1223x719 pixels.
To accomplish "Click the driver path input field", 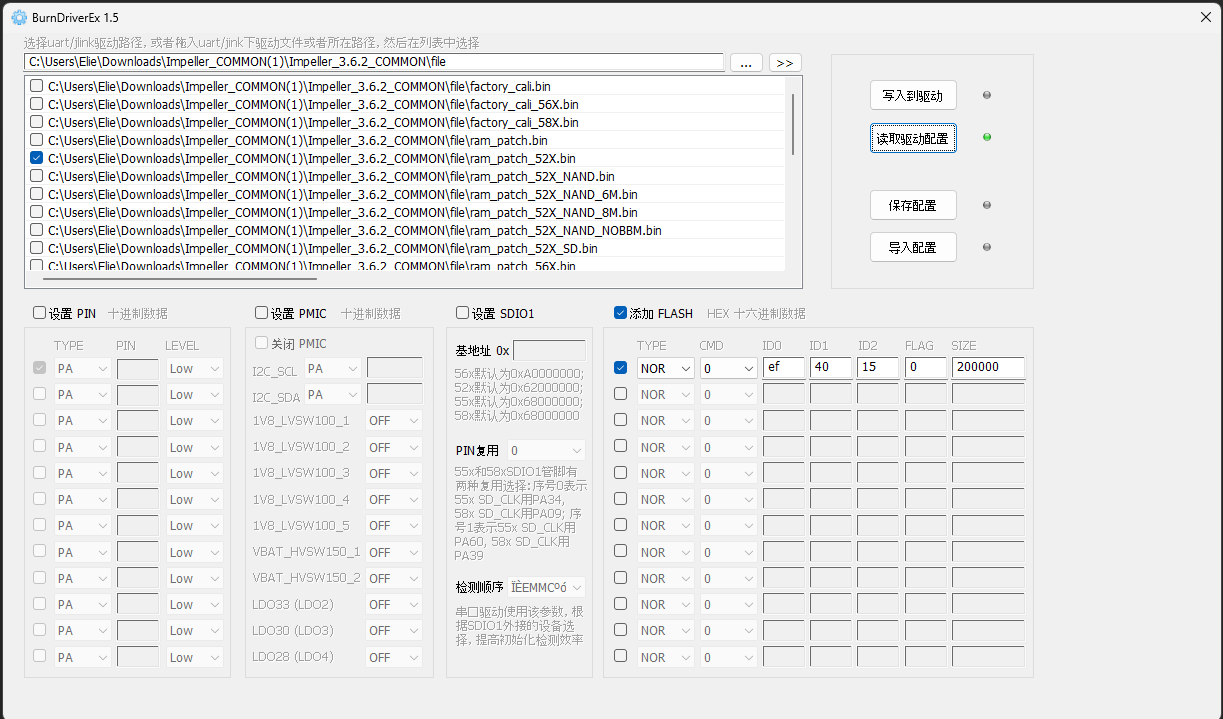I will [374, 62].
